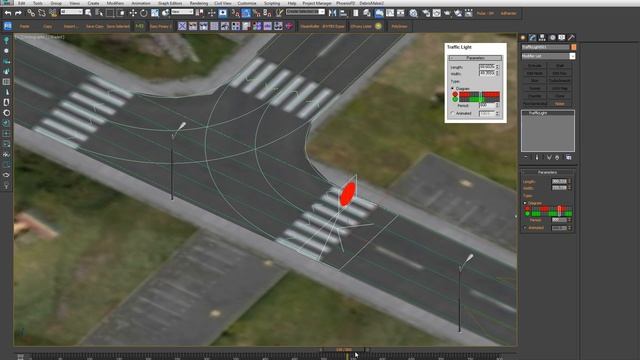The height and width of the screenshot is (360, 640).
Task: Select the Unlink Selection tool
Action: click(x=42, y=13)
